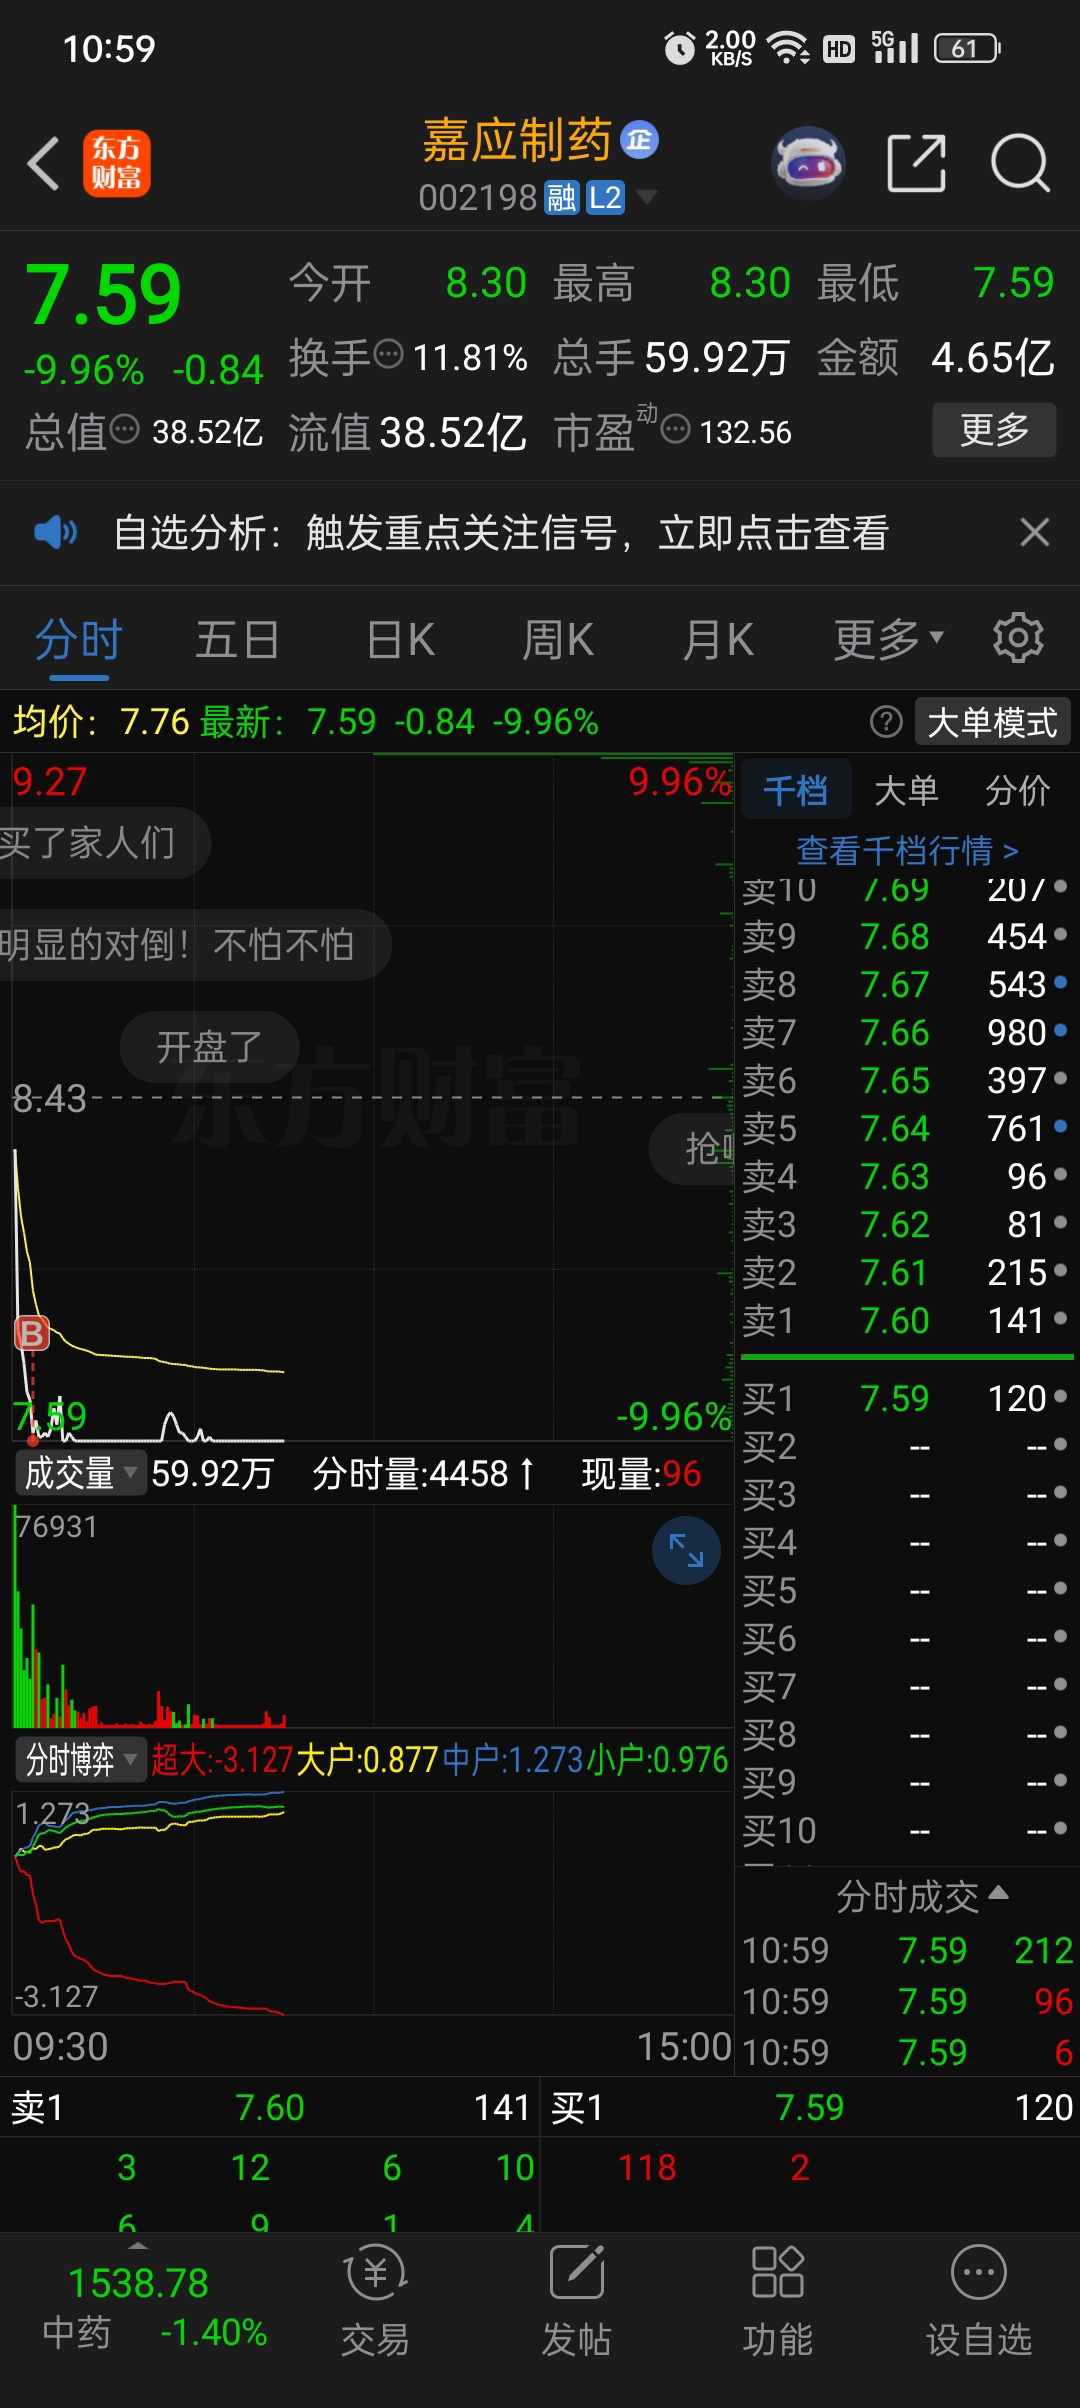Expand the 成交量 indicator dropdown
1080x2408 pixels.
tap(80, 1473)
